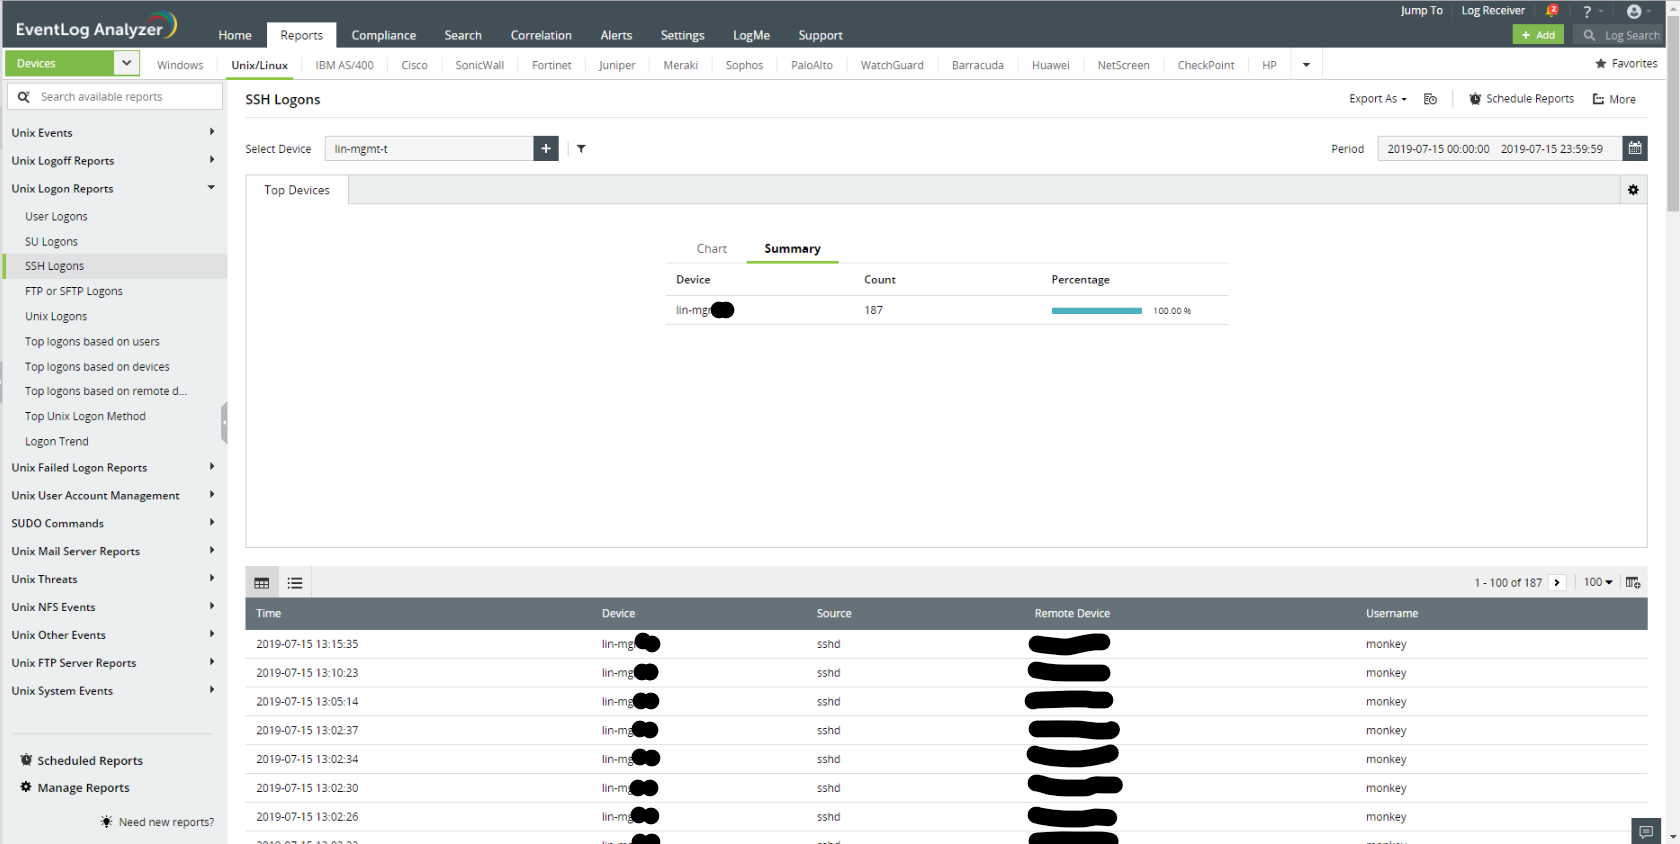Open the Alerts tab
The height and width of the screenshot is (844, 1680).
(616, 35)
